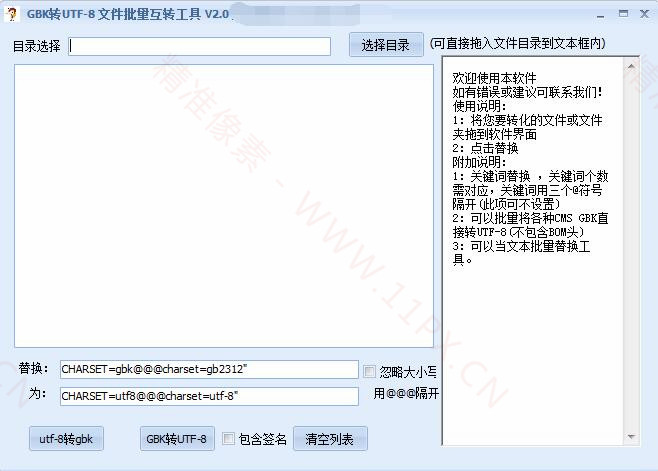This screenshot has width=658, height=471.
Task: Click the 用@@@隔开 label
Action: coord(406,393)
